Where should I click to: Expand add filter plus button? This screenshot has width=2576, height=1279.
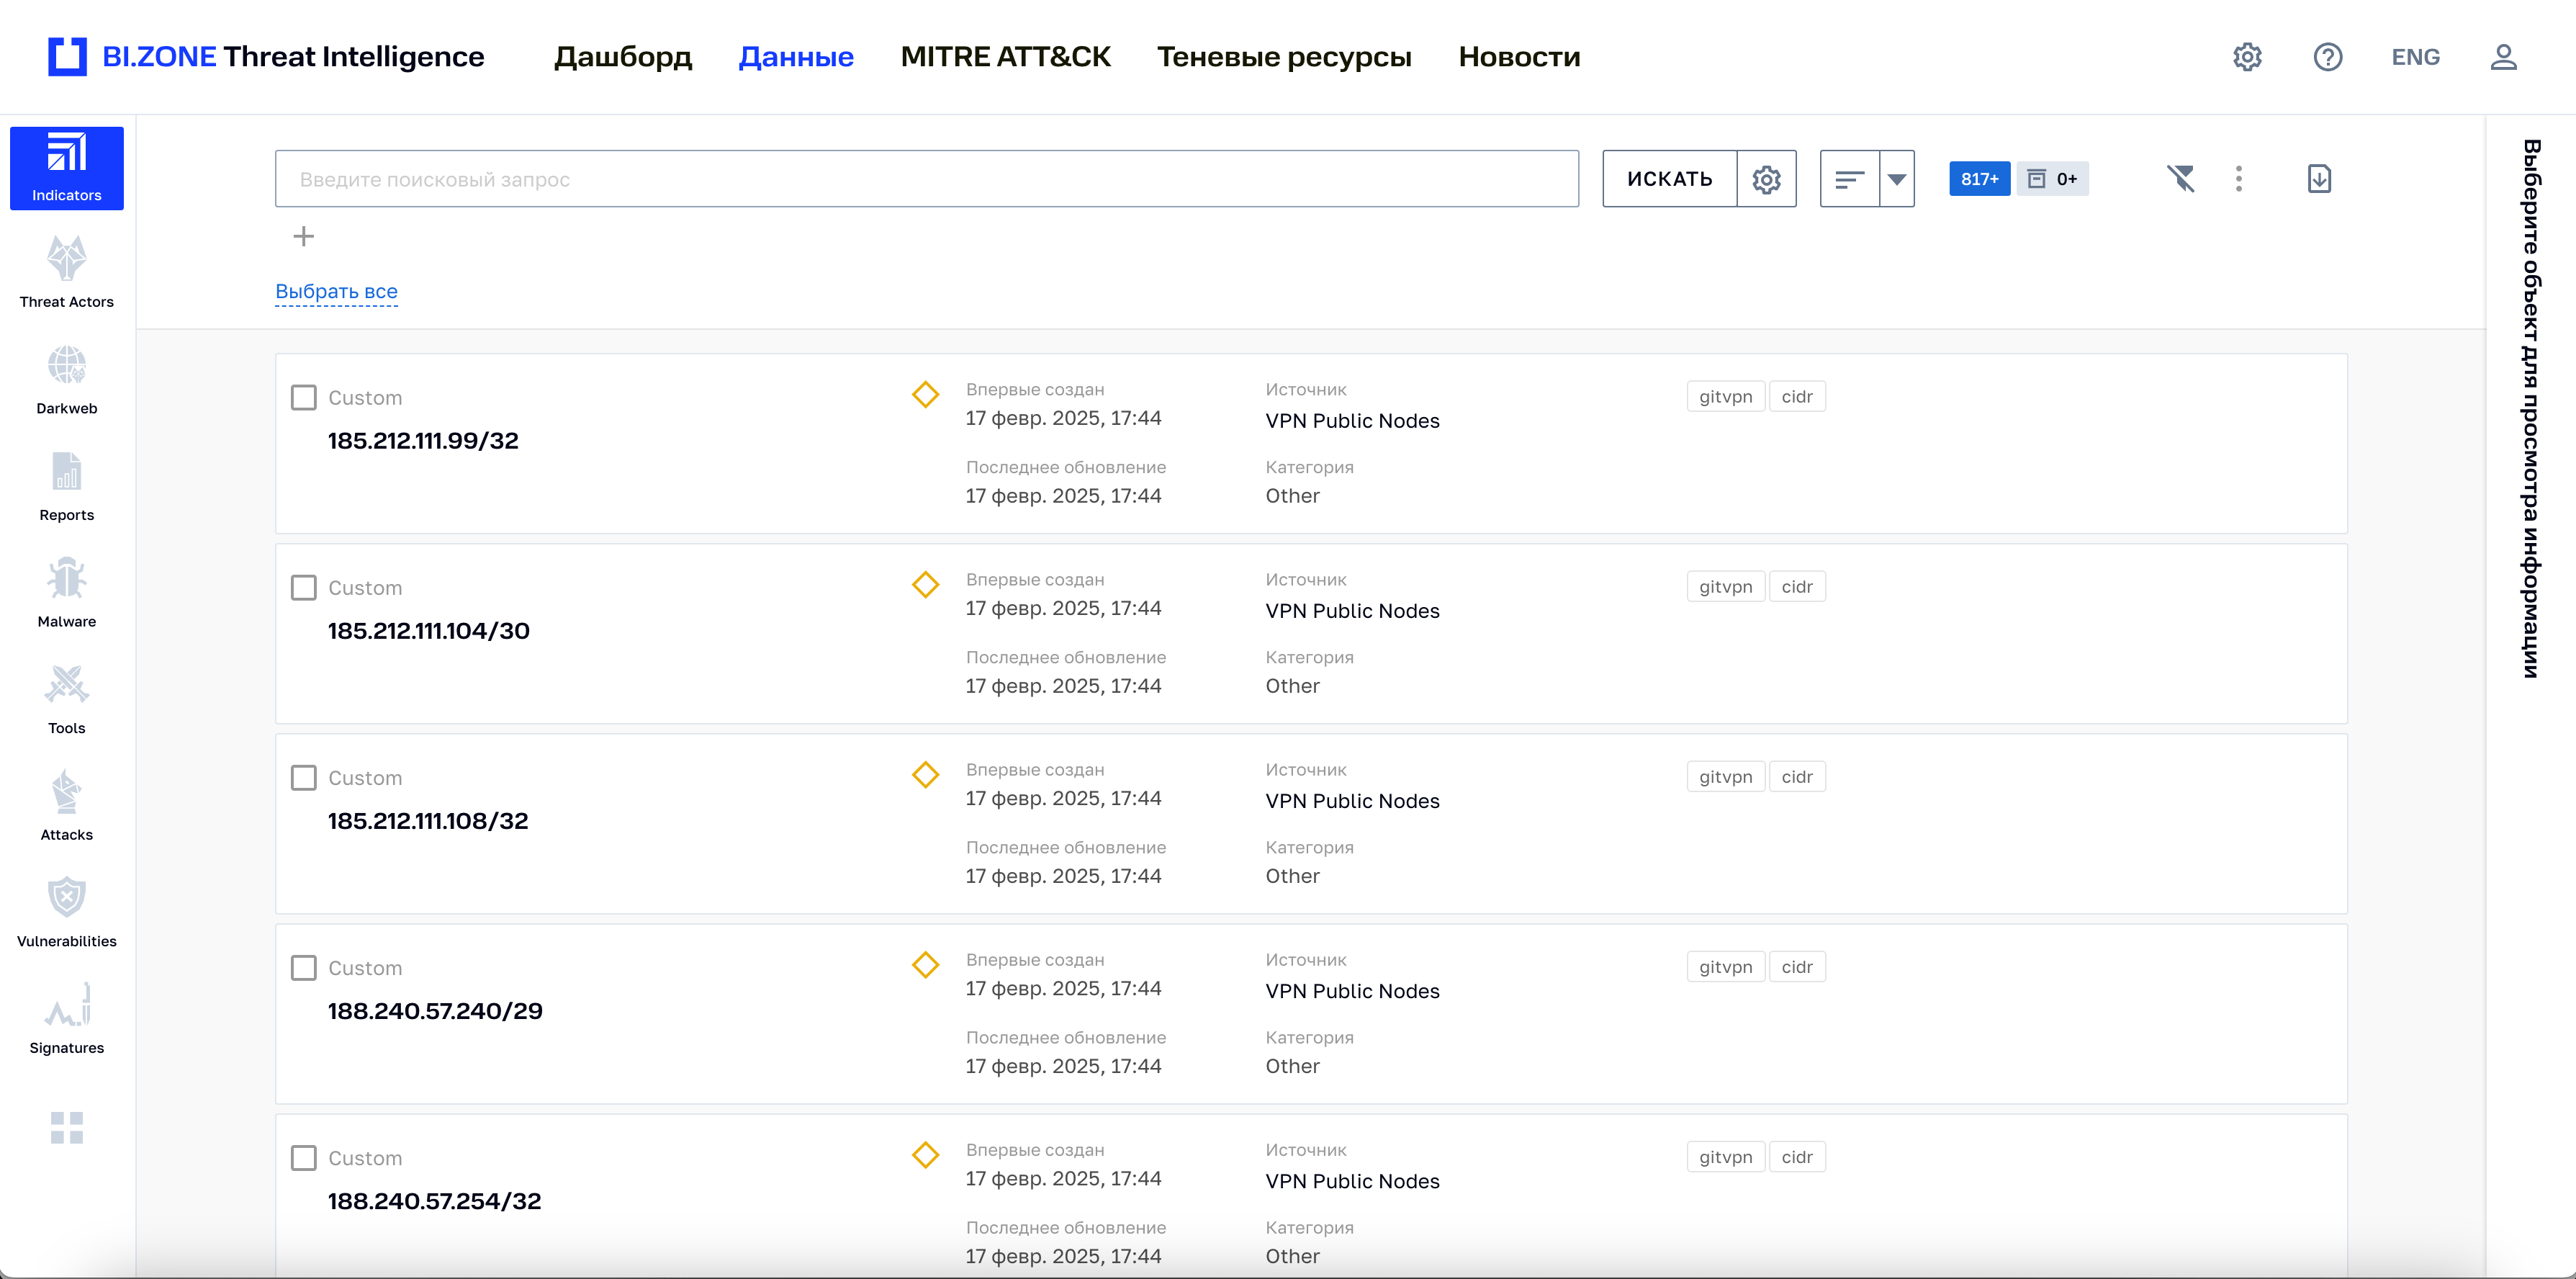[x=304, y=236]
